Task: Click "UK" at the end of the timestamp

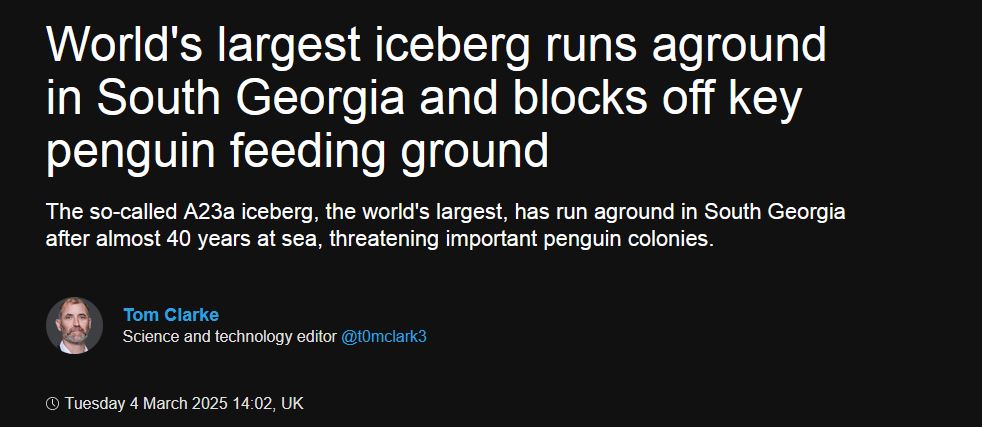Action: pos(292,404)
